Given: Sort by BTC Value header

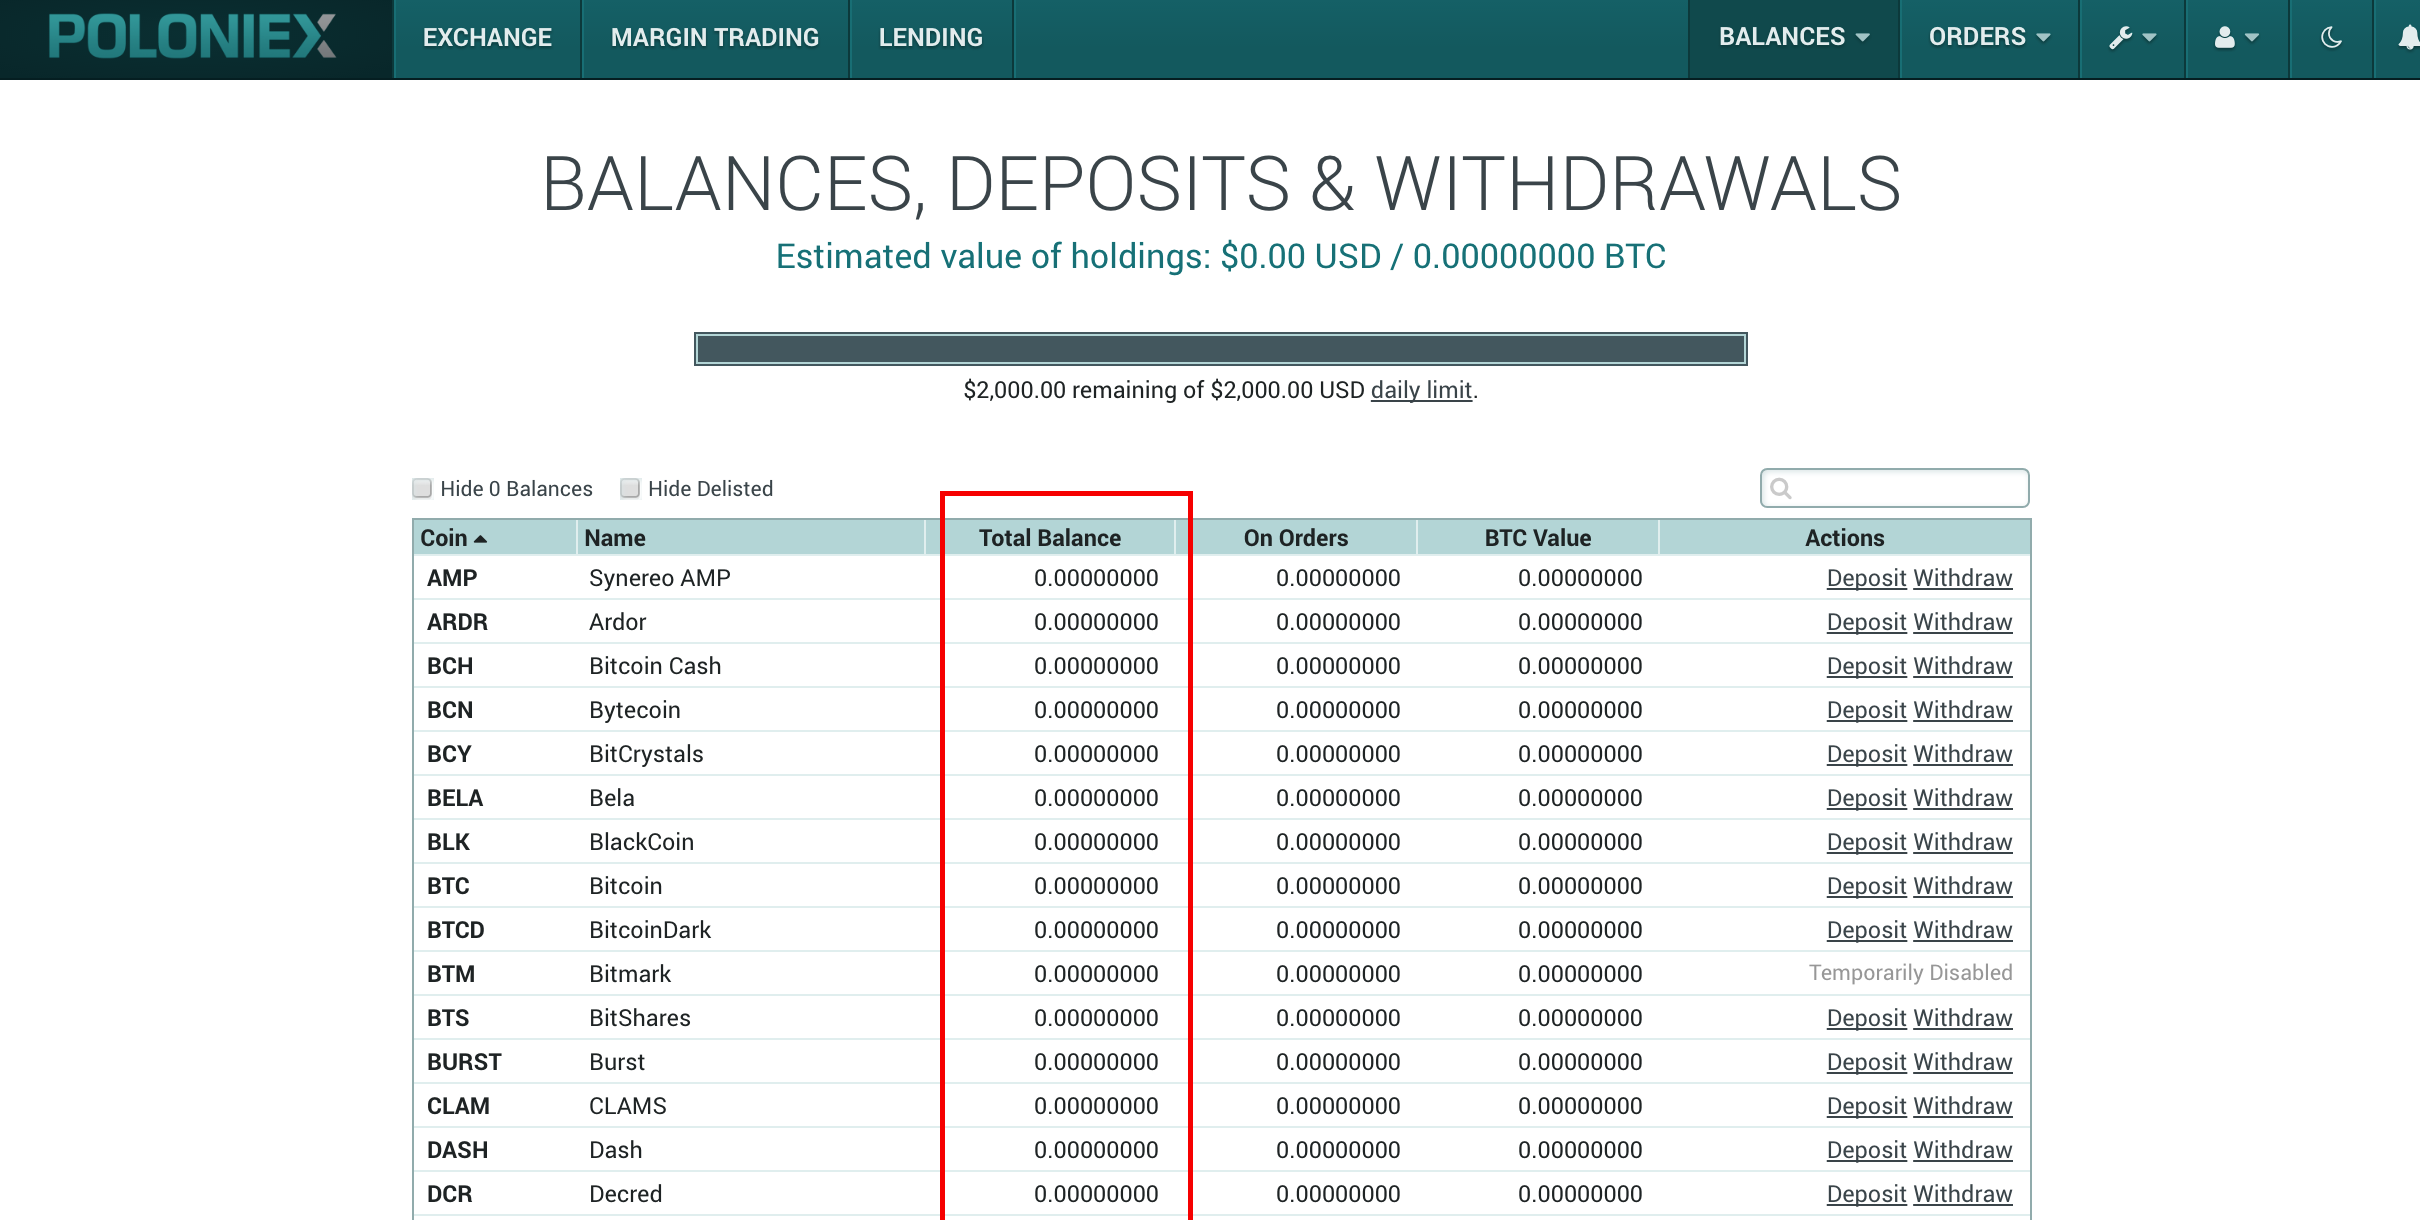Looking at the screenshot, I should [x=1538, y=538].
